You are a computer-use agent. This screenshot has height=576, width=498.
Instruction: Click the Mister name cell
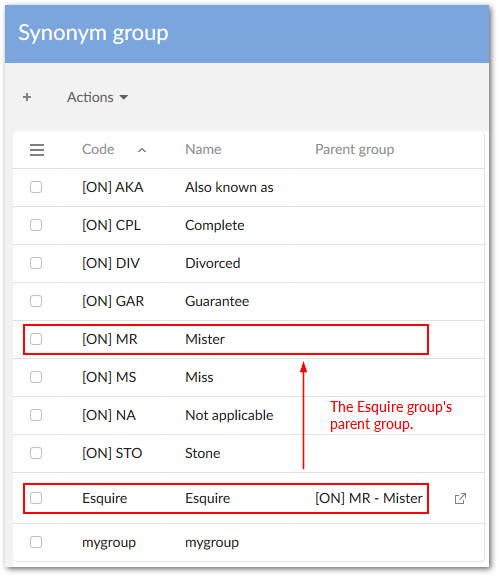(205, 339)
